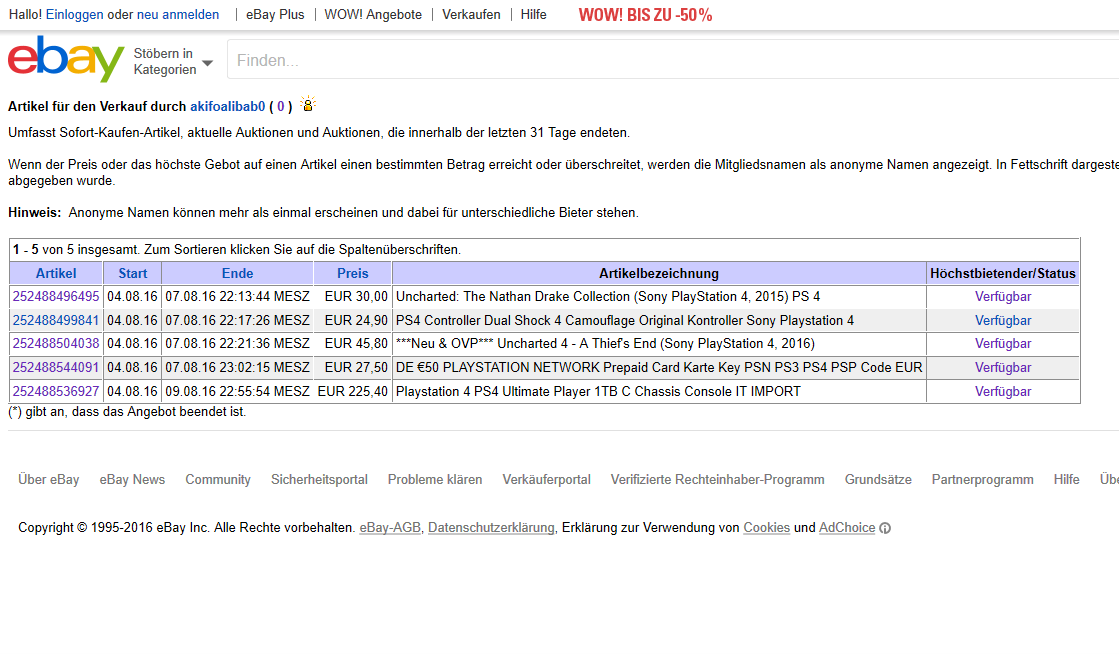Click end time 07.08.16 22:13:44 MESZ
Screen dimensions: 1119x654
tap(238, 296)
